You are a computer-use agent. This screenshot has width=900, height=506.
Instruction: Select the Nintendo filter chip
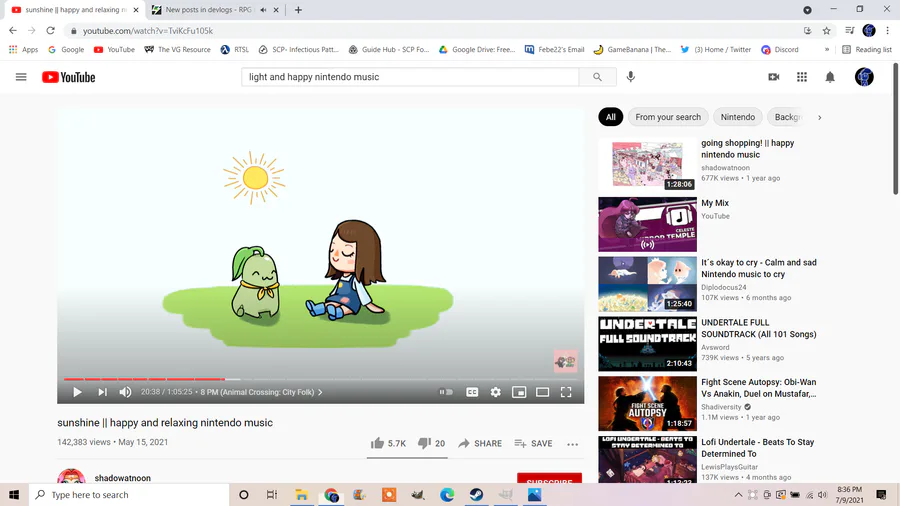pyautogui.click(x=738, y=117)
